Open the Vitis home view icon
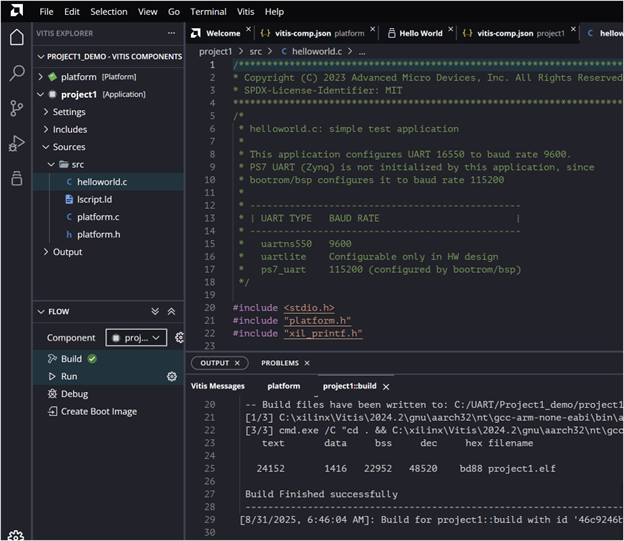The image size is (624, 541). pos(16,37)
